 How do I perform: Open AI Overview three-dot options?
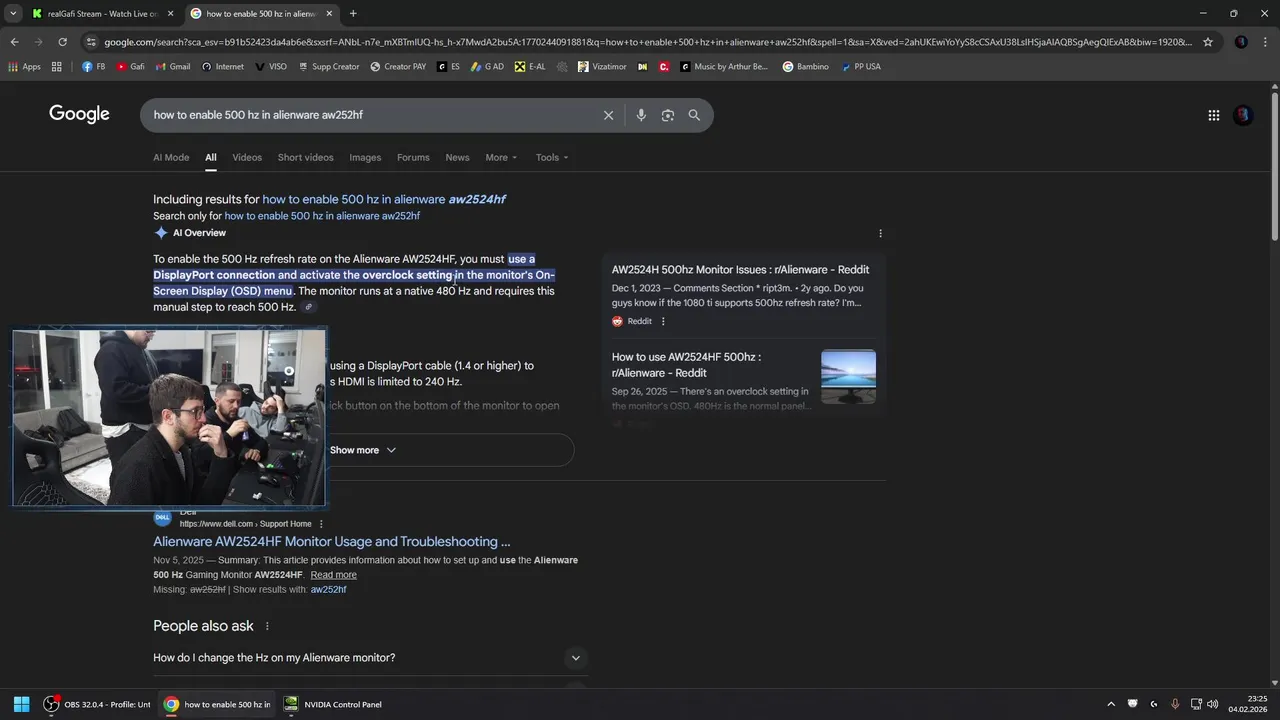click(x=880, y=233)
